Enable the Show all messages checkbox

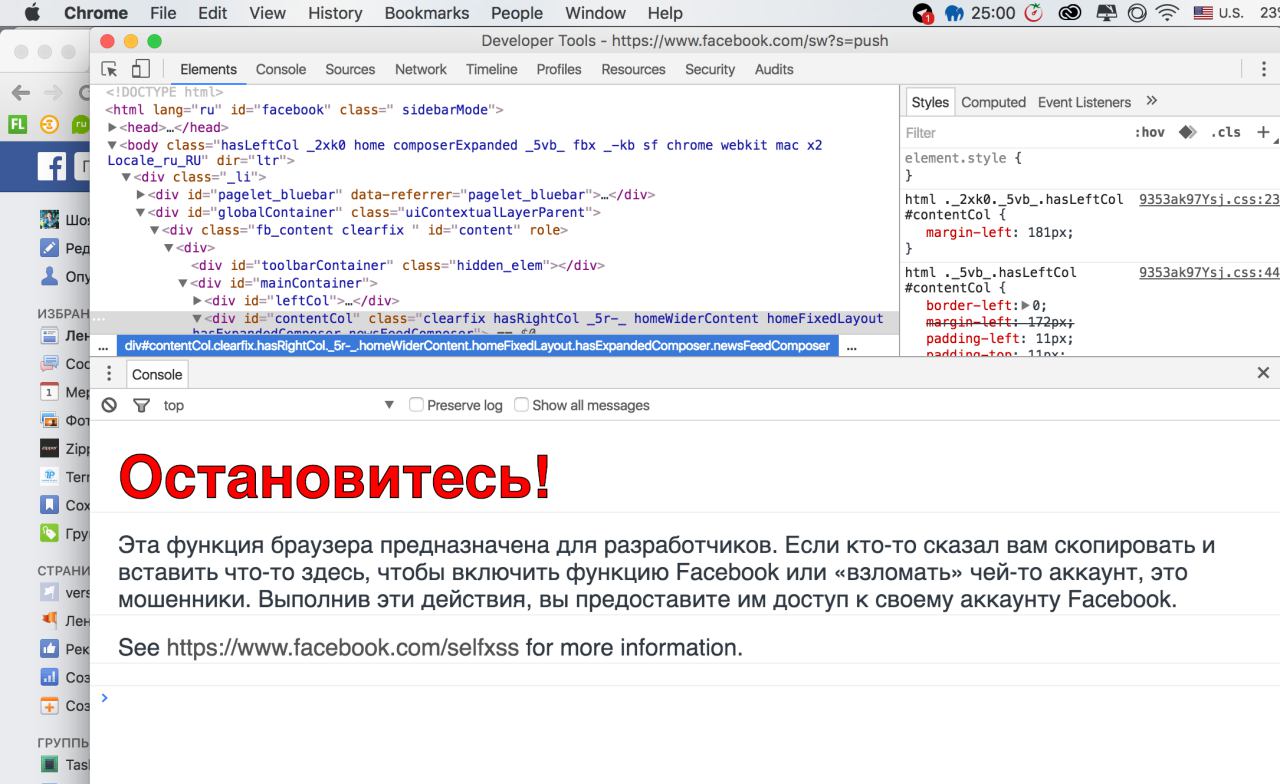(x=521, y=405)
